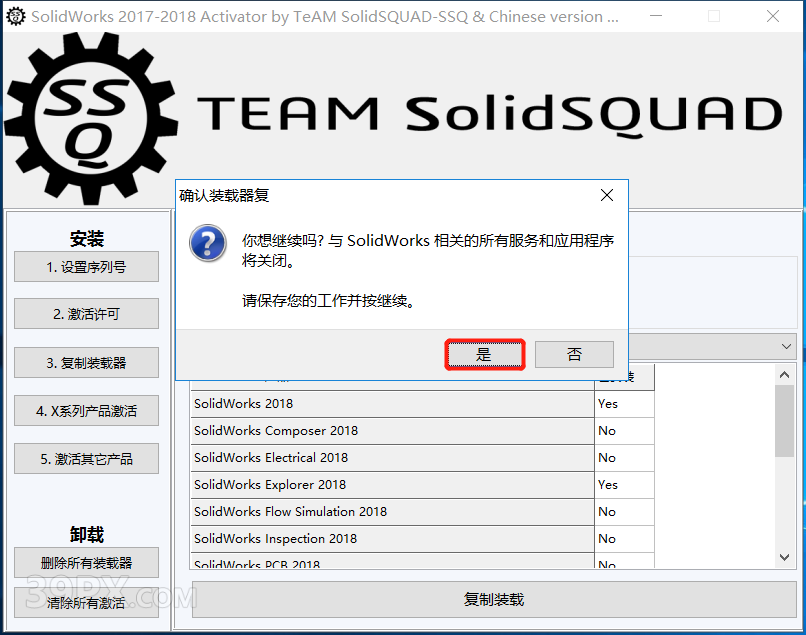Screen dimensions: 806x635
Task: Toggle No value for SolidWorks Composer 2018
Action: pos(607,431)
